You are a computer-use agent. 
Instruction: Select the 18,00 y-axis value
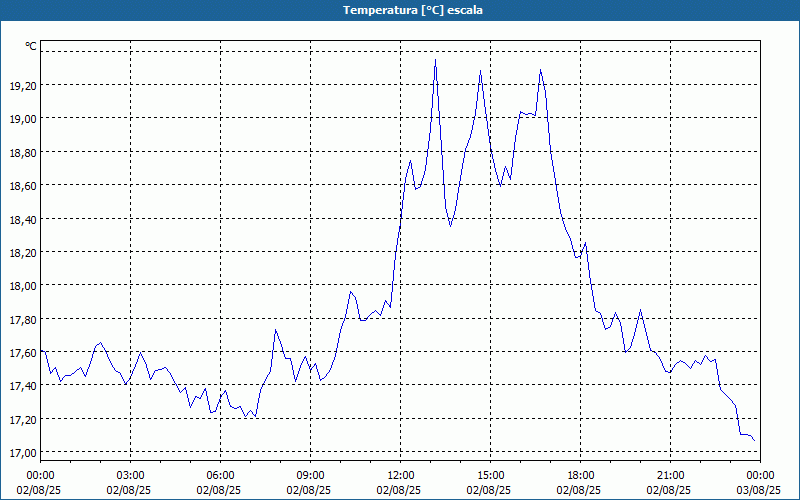(x=23, y=286)
